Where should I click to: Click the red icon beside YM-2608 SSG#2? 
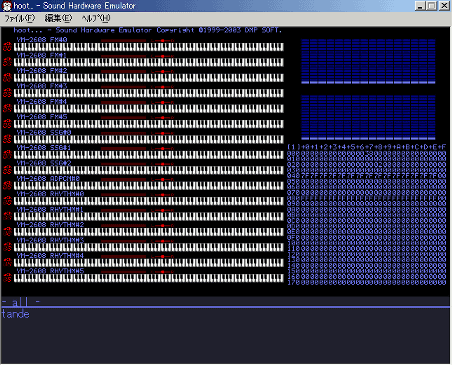(x=7, y=170)
